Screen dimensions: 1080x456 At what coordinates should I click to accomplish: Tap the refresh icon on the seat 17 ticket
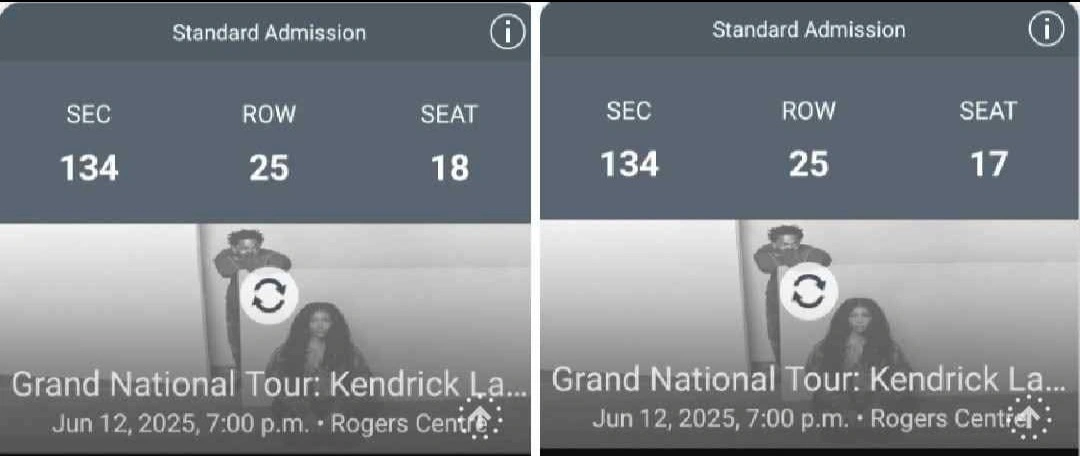click(x=808, y=293)
